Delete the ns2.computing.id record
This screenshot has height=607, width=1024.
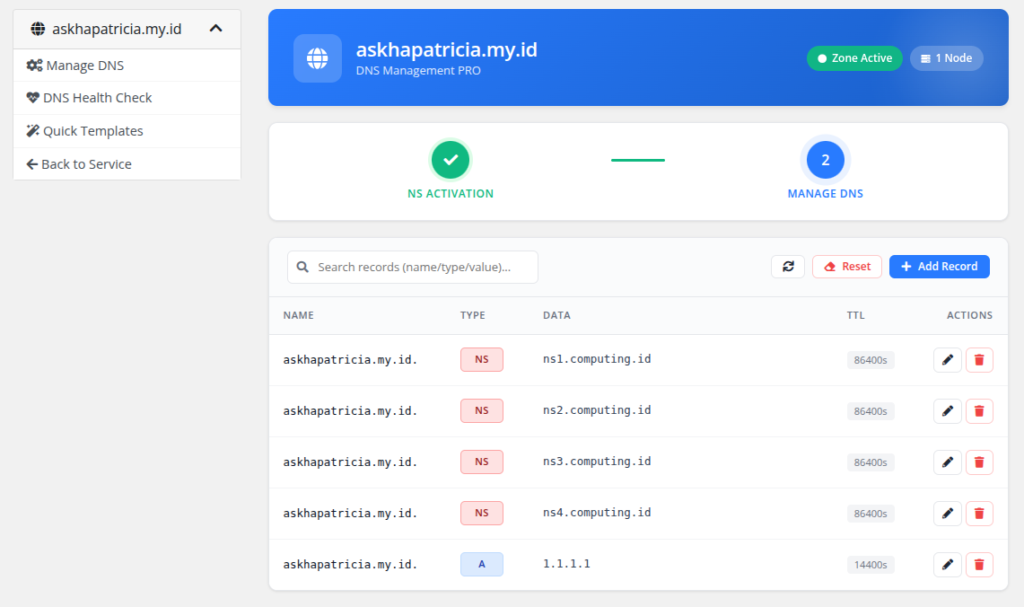click(x=979, y=411)
